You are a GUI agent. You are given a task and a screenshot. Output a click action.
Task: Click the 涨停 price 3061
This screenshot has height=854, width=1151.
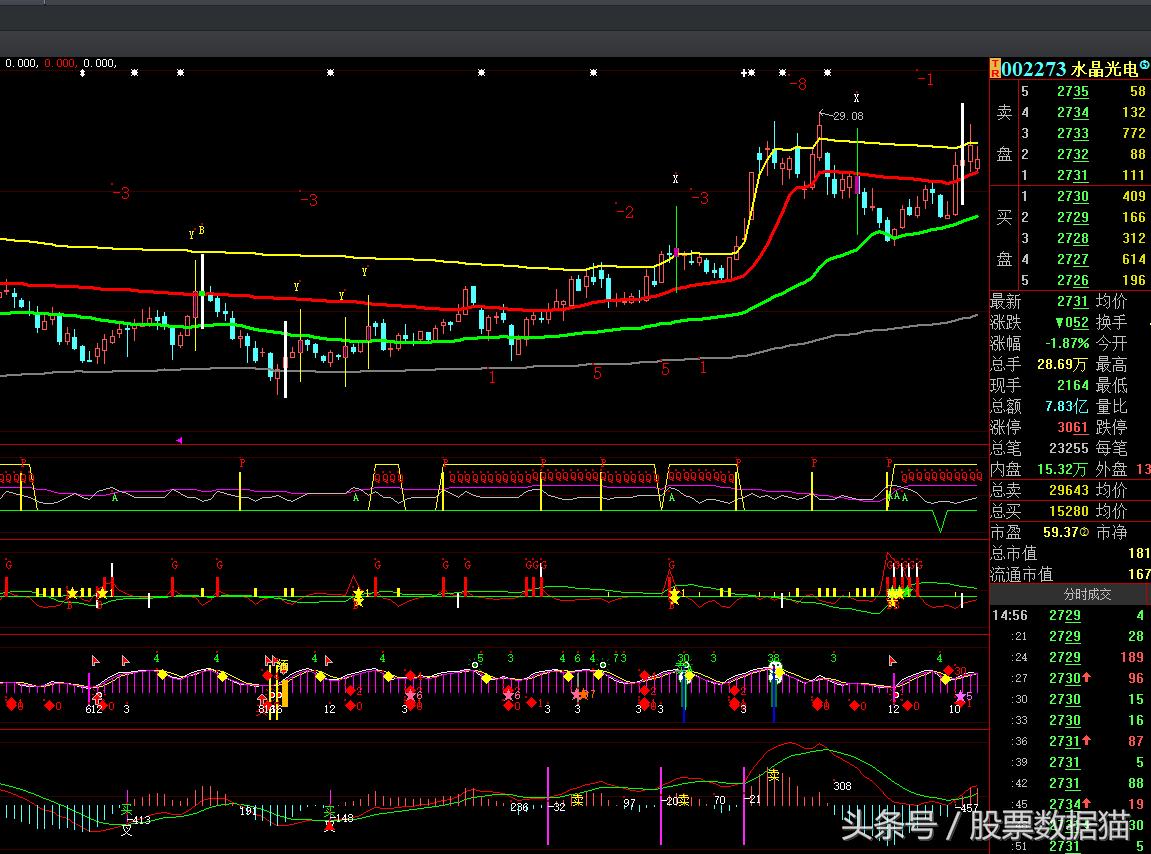(1072, 427)
